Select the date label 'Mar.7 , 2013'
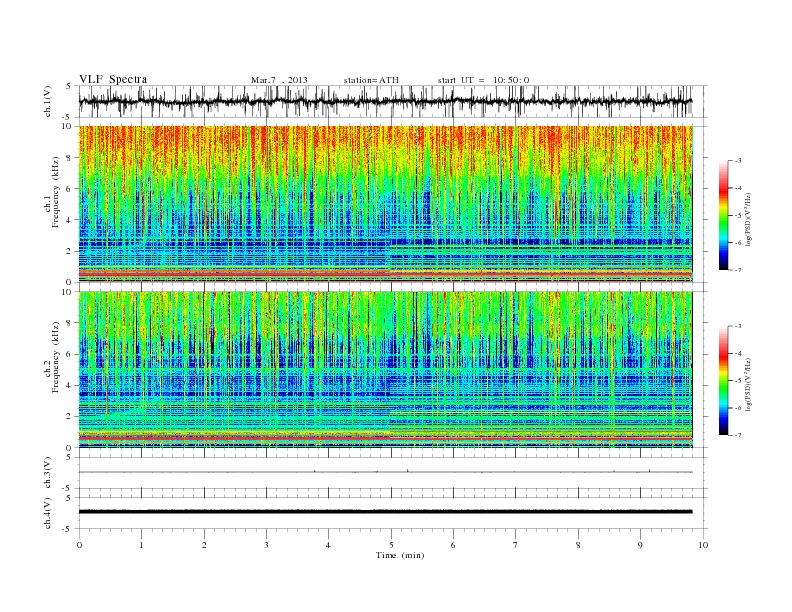This screenshot has height=612, width=792. point(279,80)
